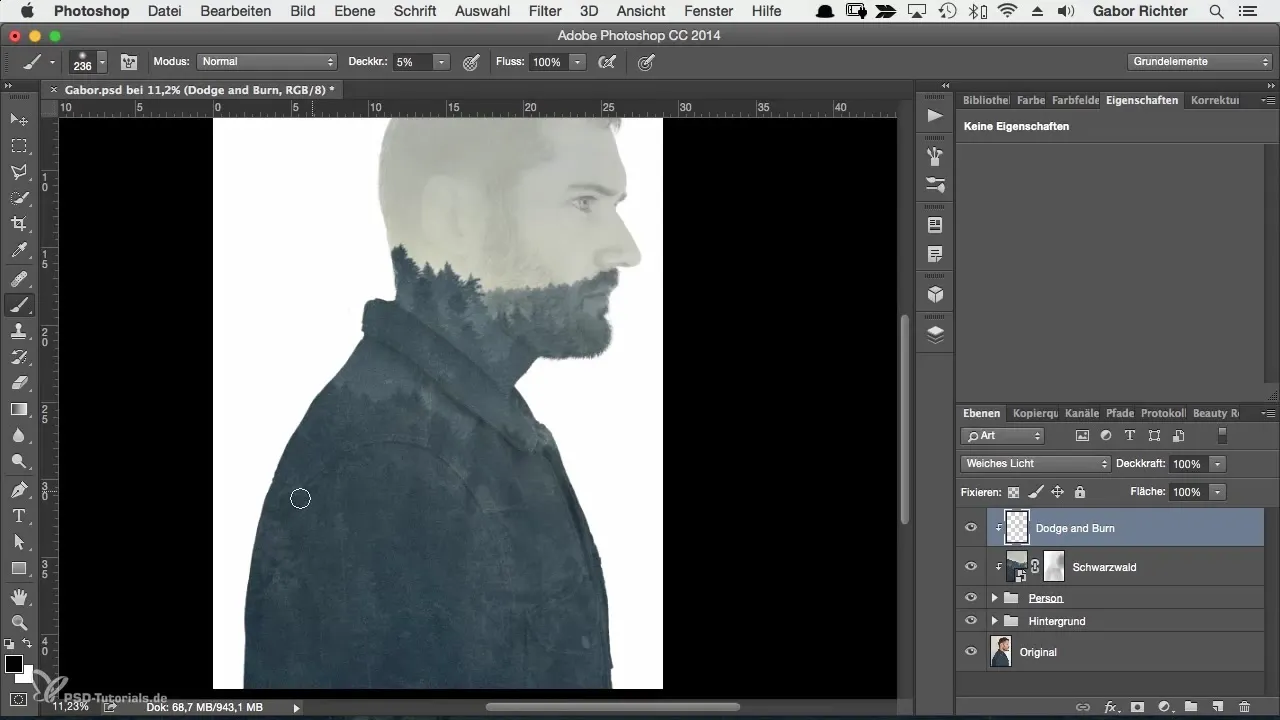Open the brush panel toggle icon
Screen dimensions: 1280x720
click(x=129, y=62)
